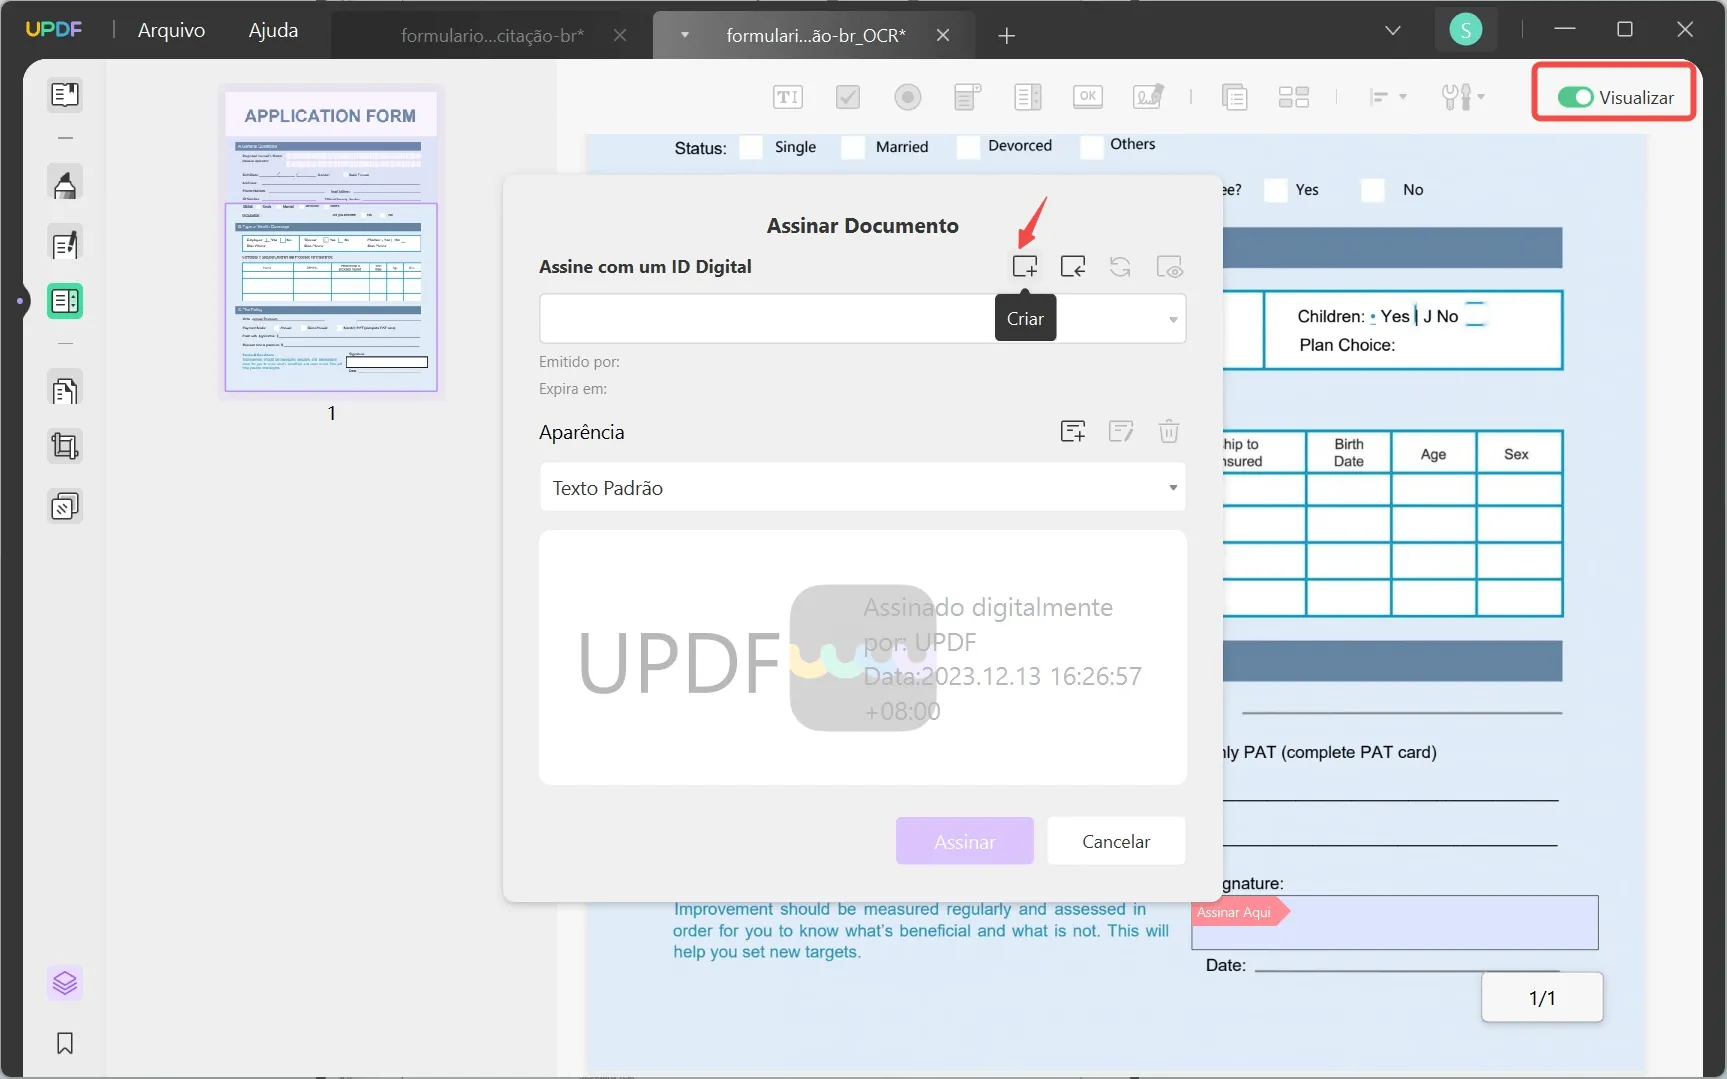This screenshot has width=1727, height=1079.
Task: Select the Digital Signature form tool
Action: (1148, 97)
